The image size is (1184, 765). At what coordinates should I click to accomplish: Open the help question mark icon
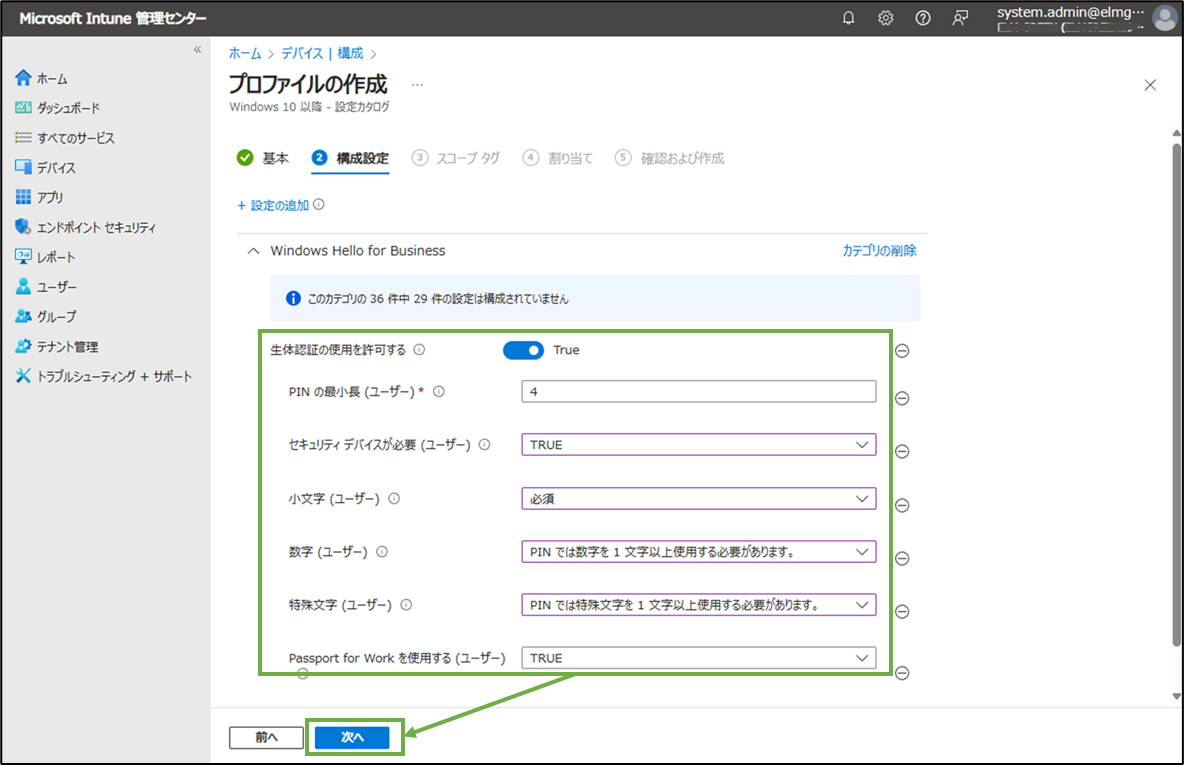coord(923,18)
